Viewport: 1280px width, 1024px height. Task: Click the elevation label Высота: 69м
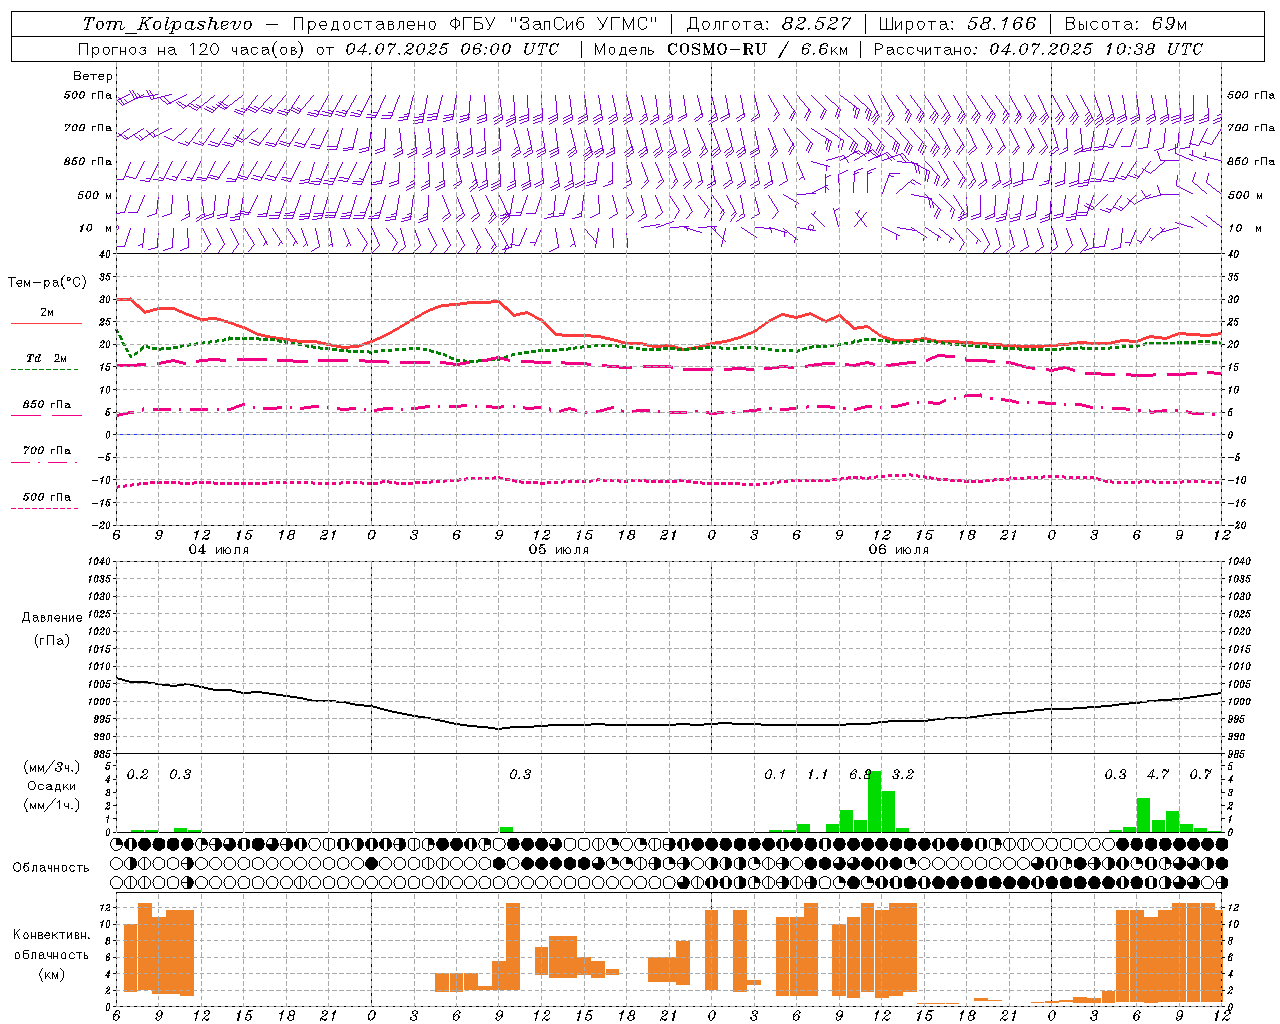[1126, 24]
